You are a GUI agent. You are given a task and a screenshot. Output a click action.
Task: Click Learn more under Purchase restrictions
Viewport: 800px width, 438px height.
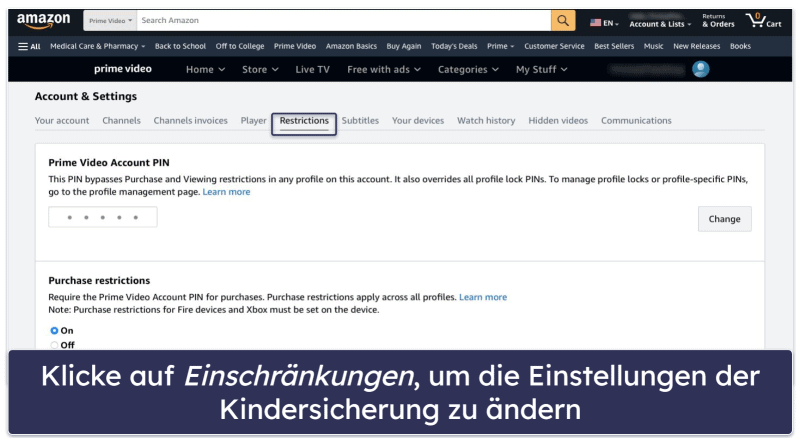coord(483,297)
